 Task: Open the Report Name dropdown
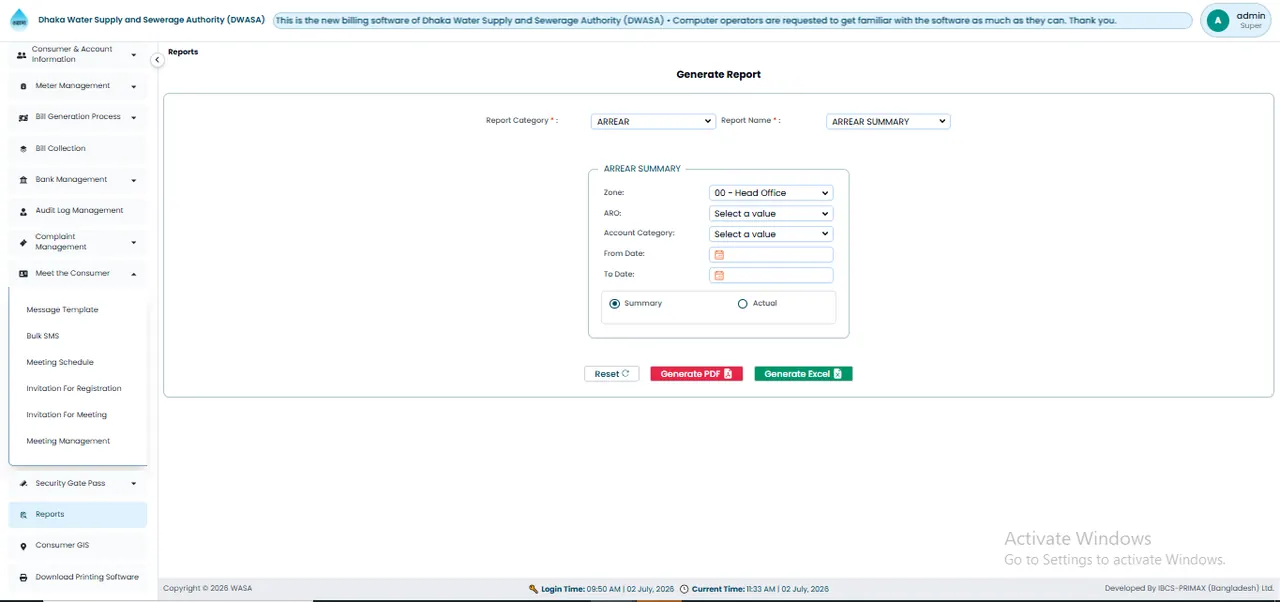(x=888, y=121)
